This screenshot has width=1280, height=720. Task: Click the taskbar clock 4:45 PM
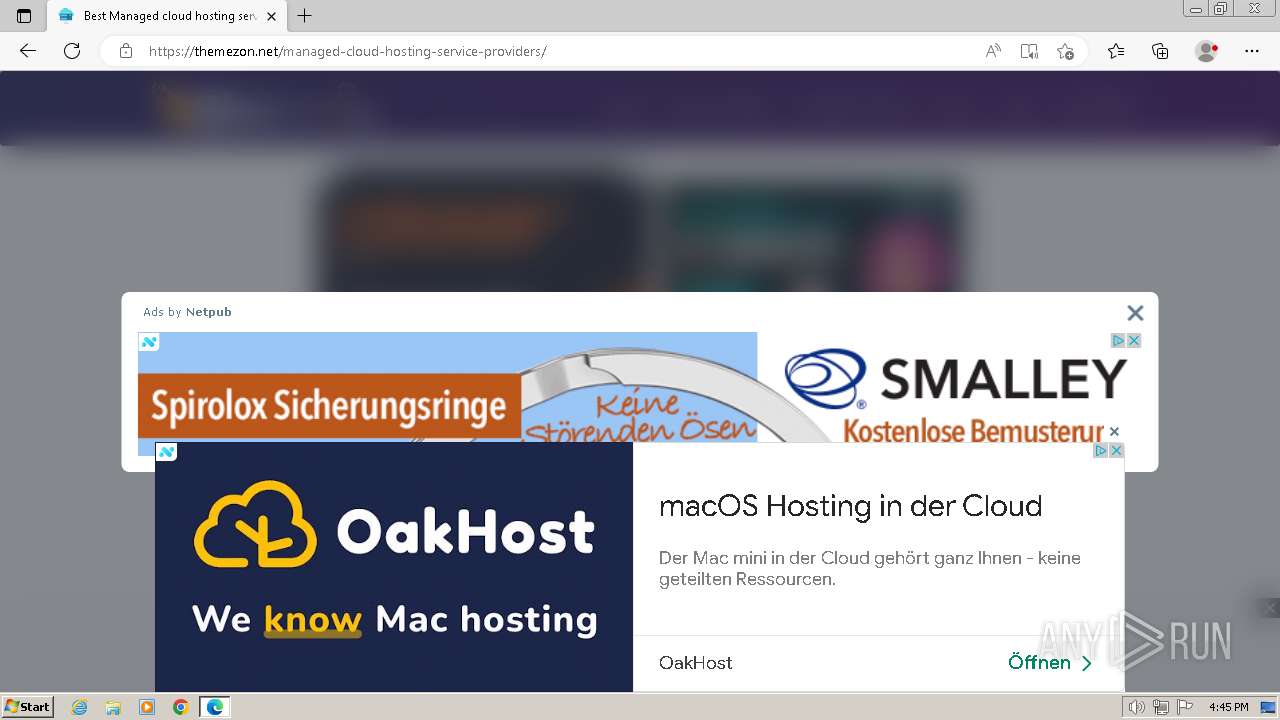coord(1229,707)
